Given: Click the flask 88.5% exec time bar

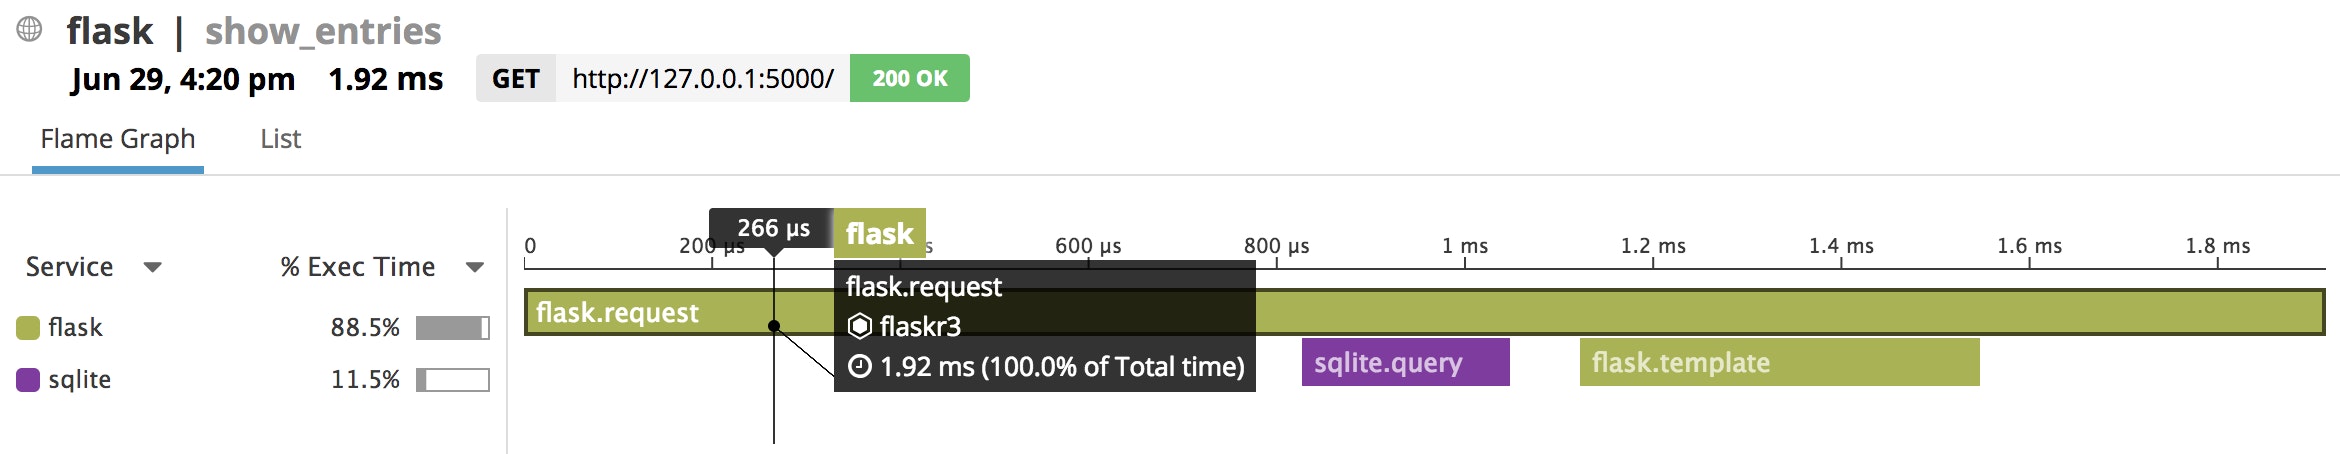Looking at the screenshot, I should coord(453,328).
